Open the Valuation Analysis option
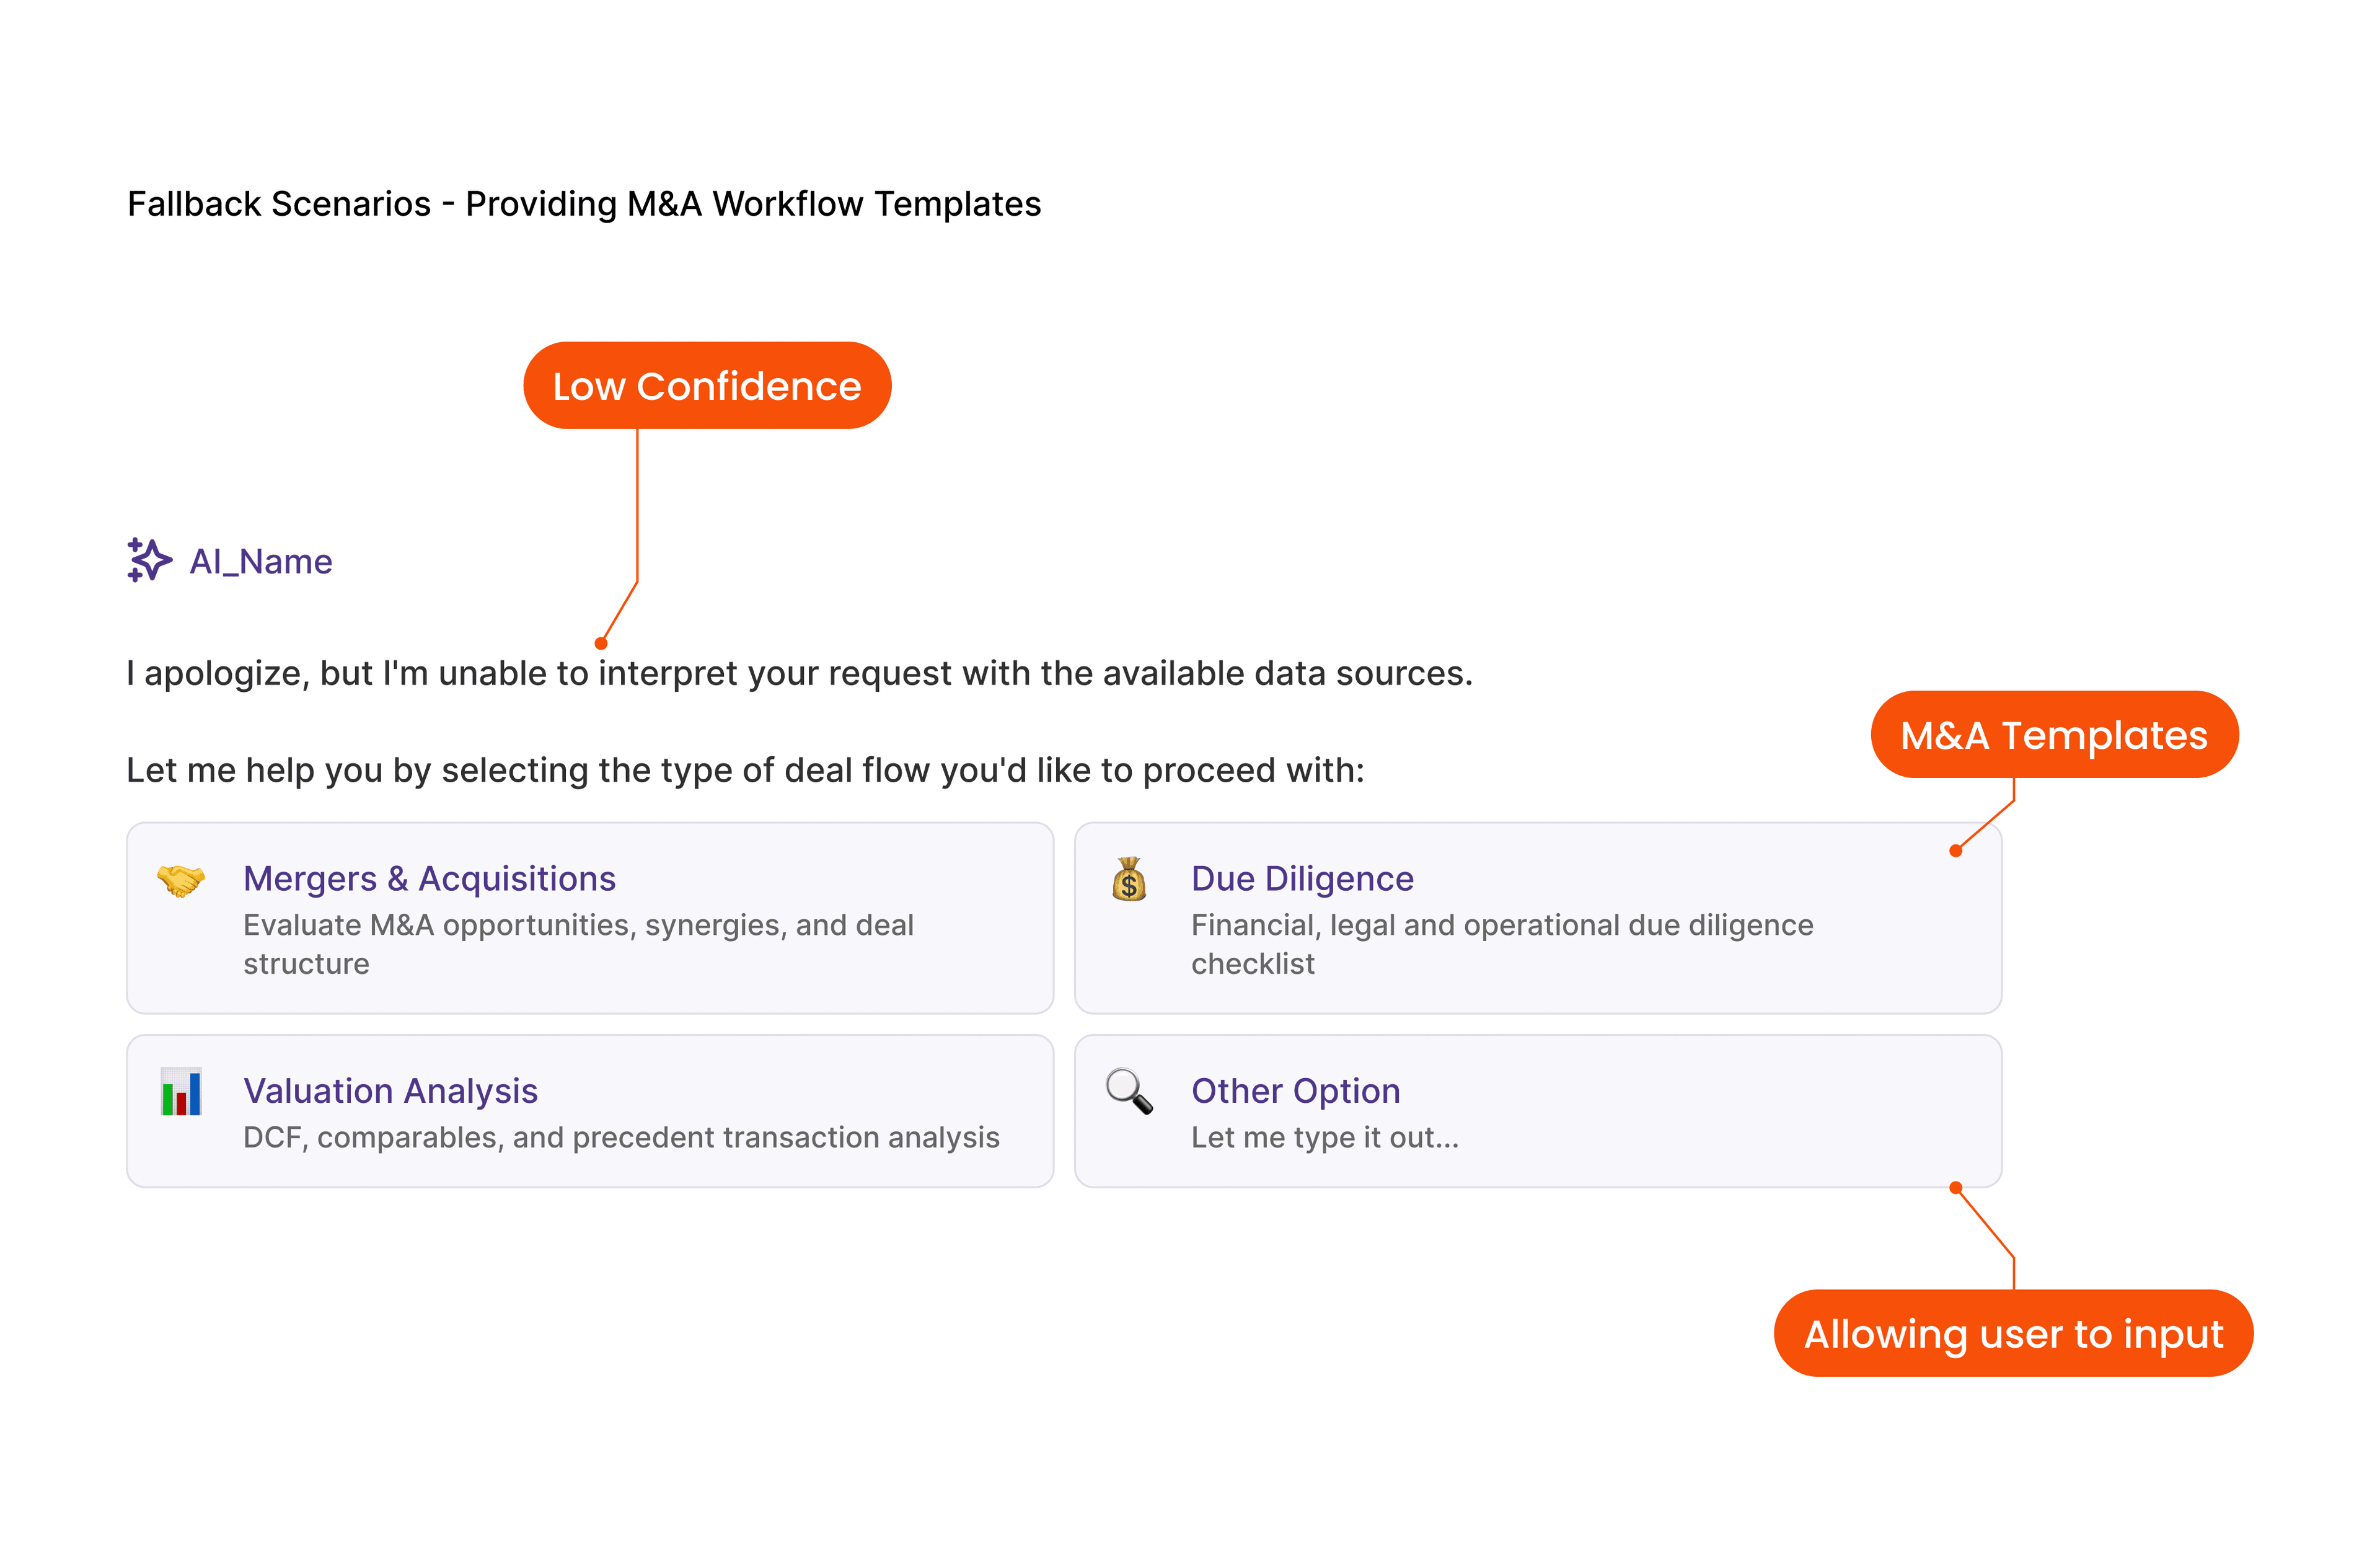 click(590, 1110)
